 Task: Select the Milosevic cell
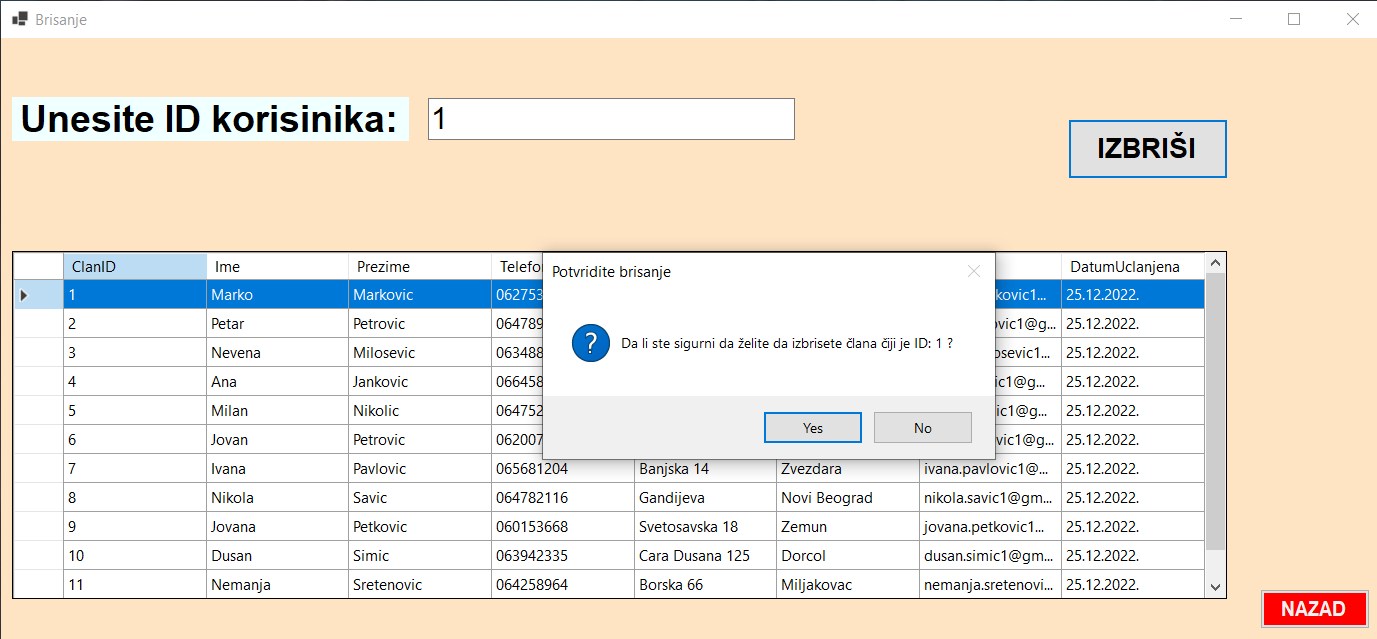click(x=420, y=353)
